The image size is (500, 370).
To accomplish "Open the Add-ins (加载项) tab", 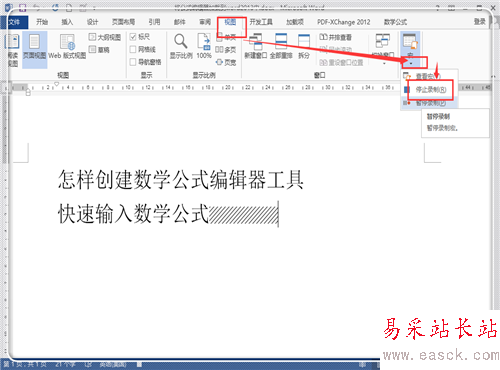I will tap(295, 22).
